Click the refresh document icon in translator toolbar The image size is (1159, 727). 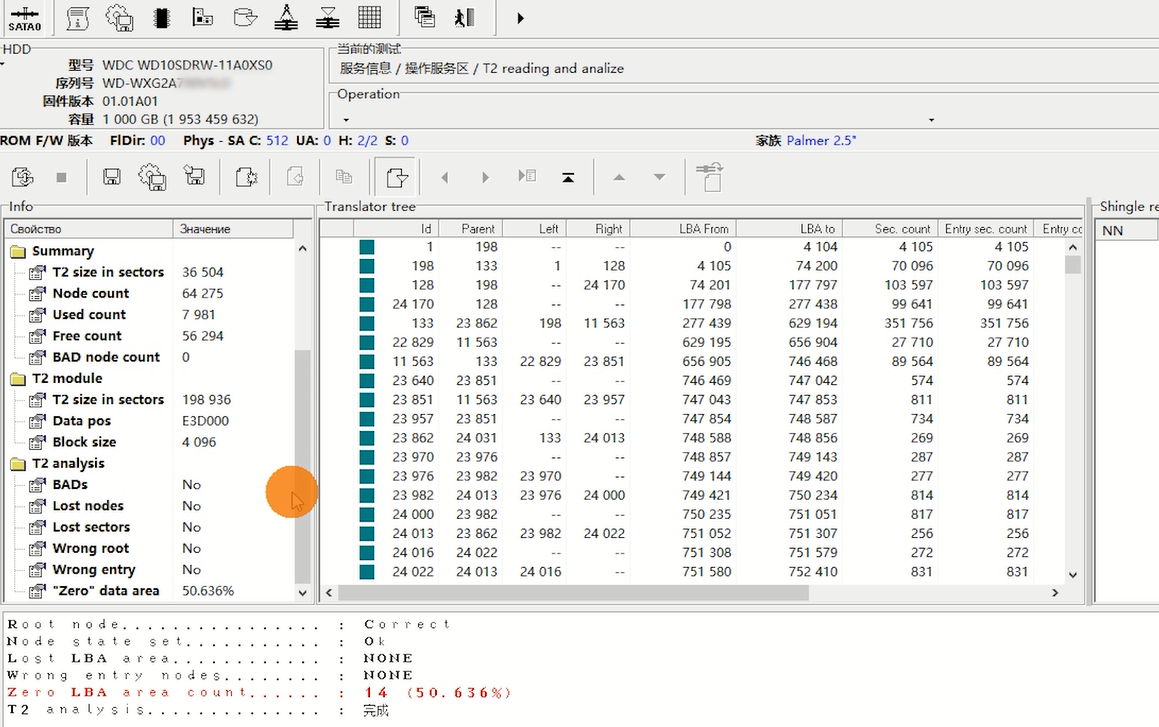[22, 177]
